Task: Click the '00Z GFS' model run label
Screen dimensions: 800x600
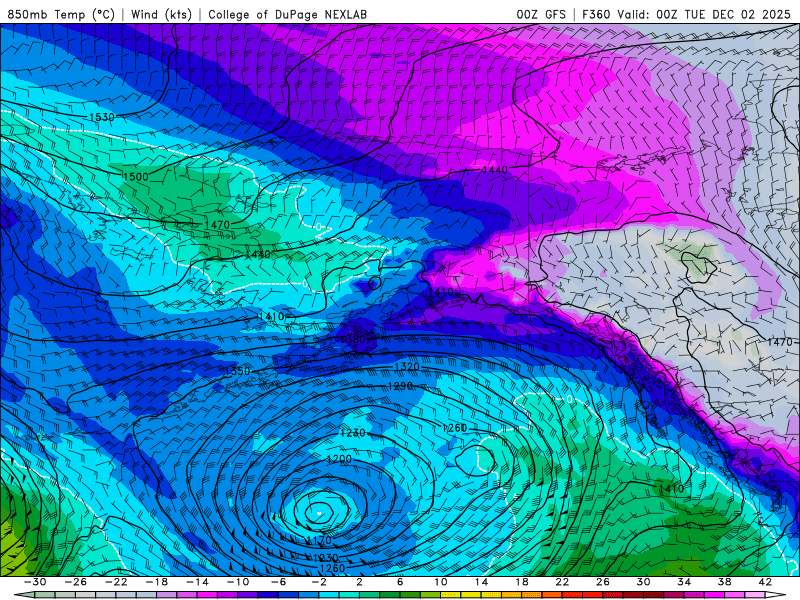Action: pos(541,14)
